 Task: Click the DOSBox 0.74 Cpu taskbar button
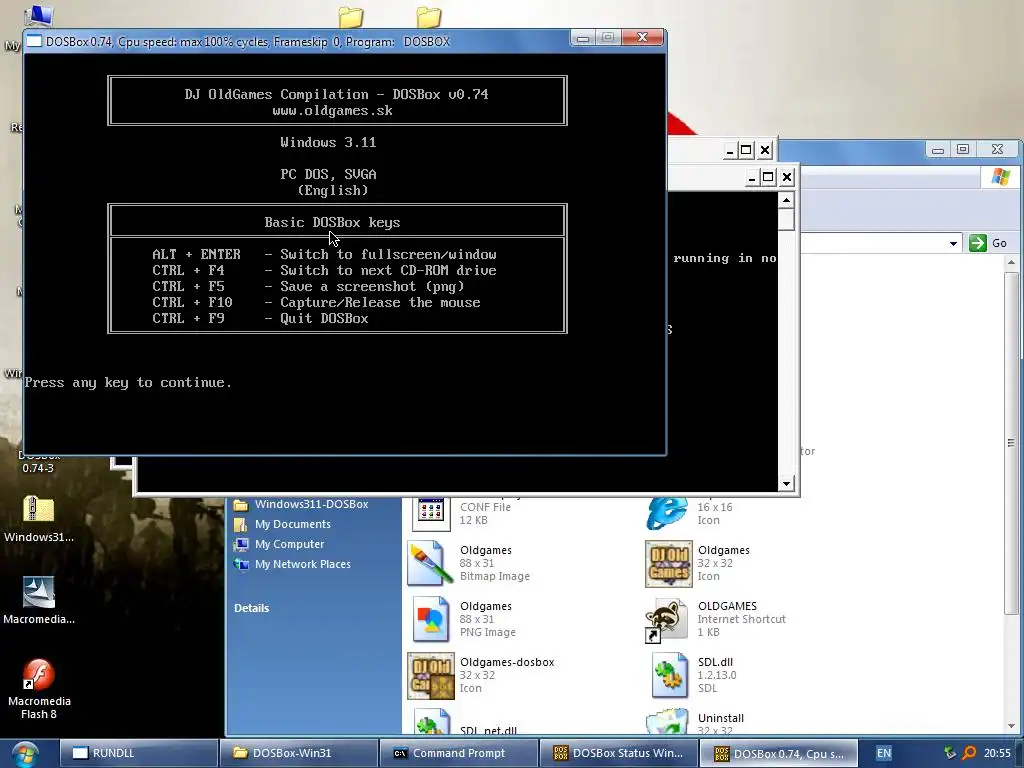778,753
